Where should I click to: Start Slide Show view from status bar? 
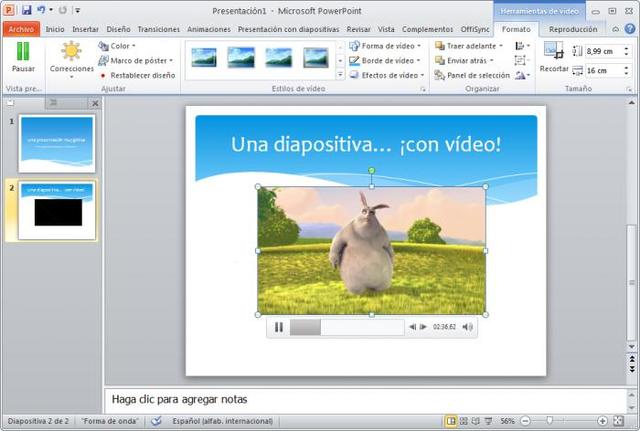(x=488, y=421)
